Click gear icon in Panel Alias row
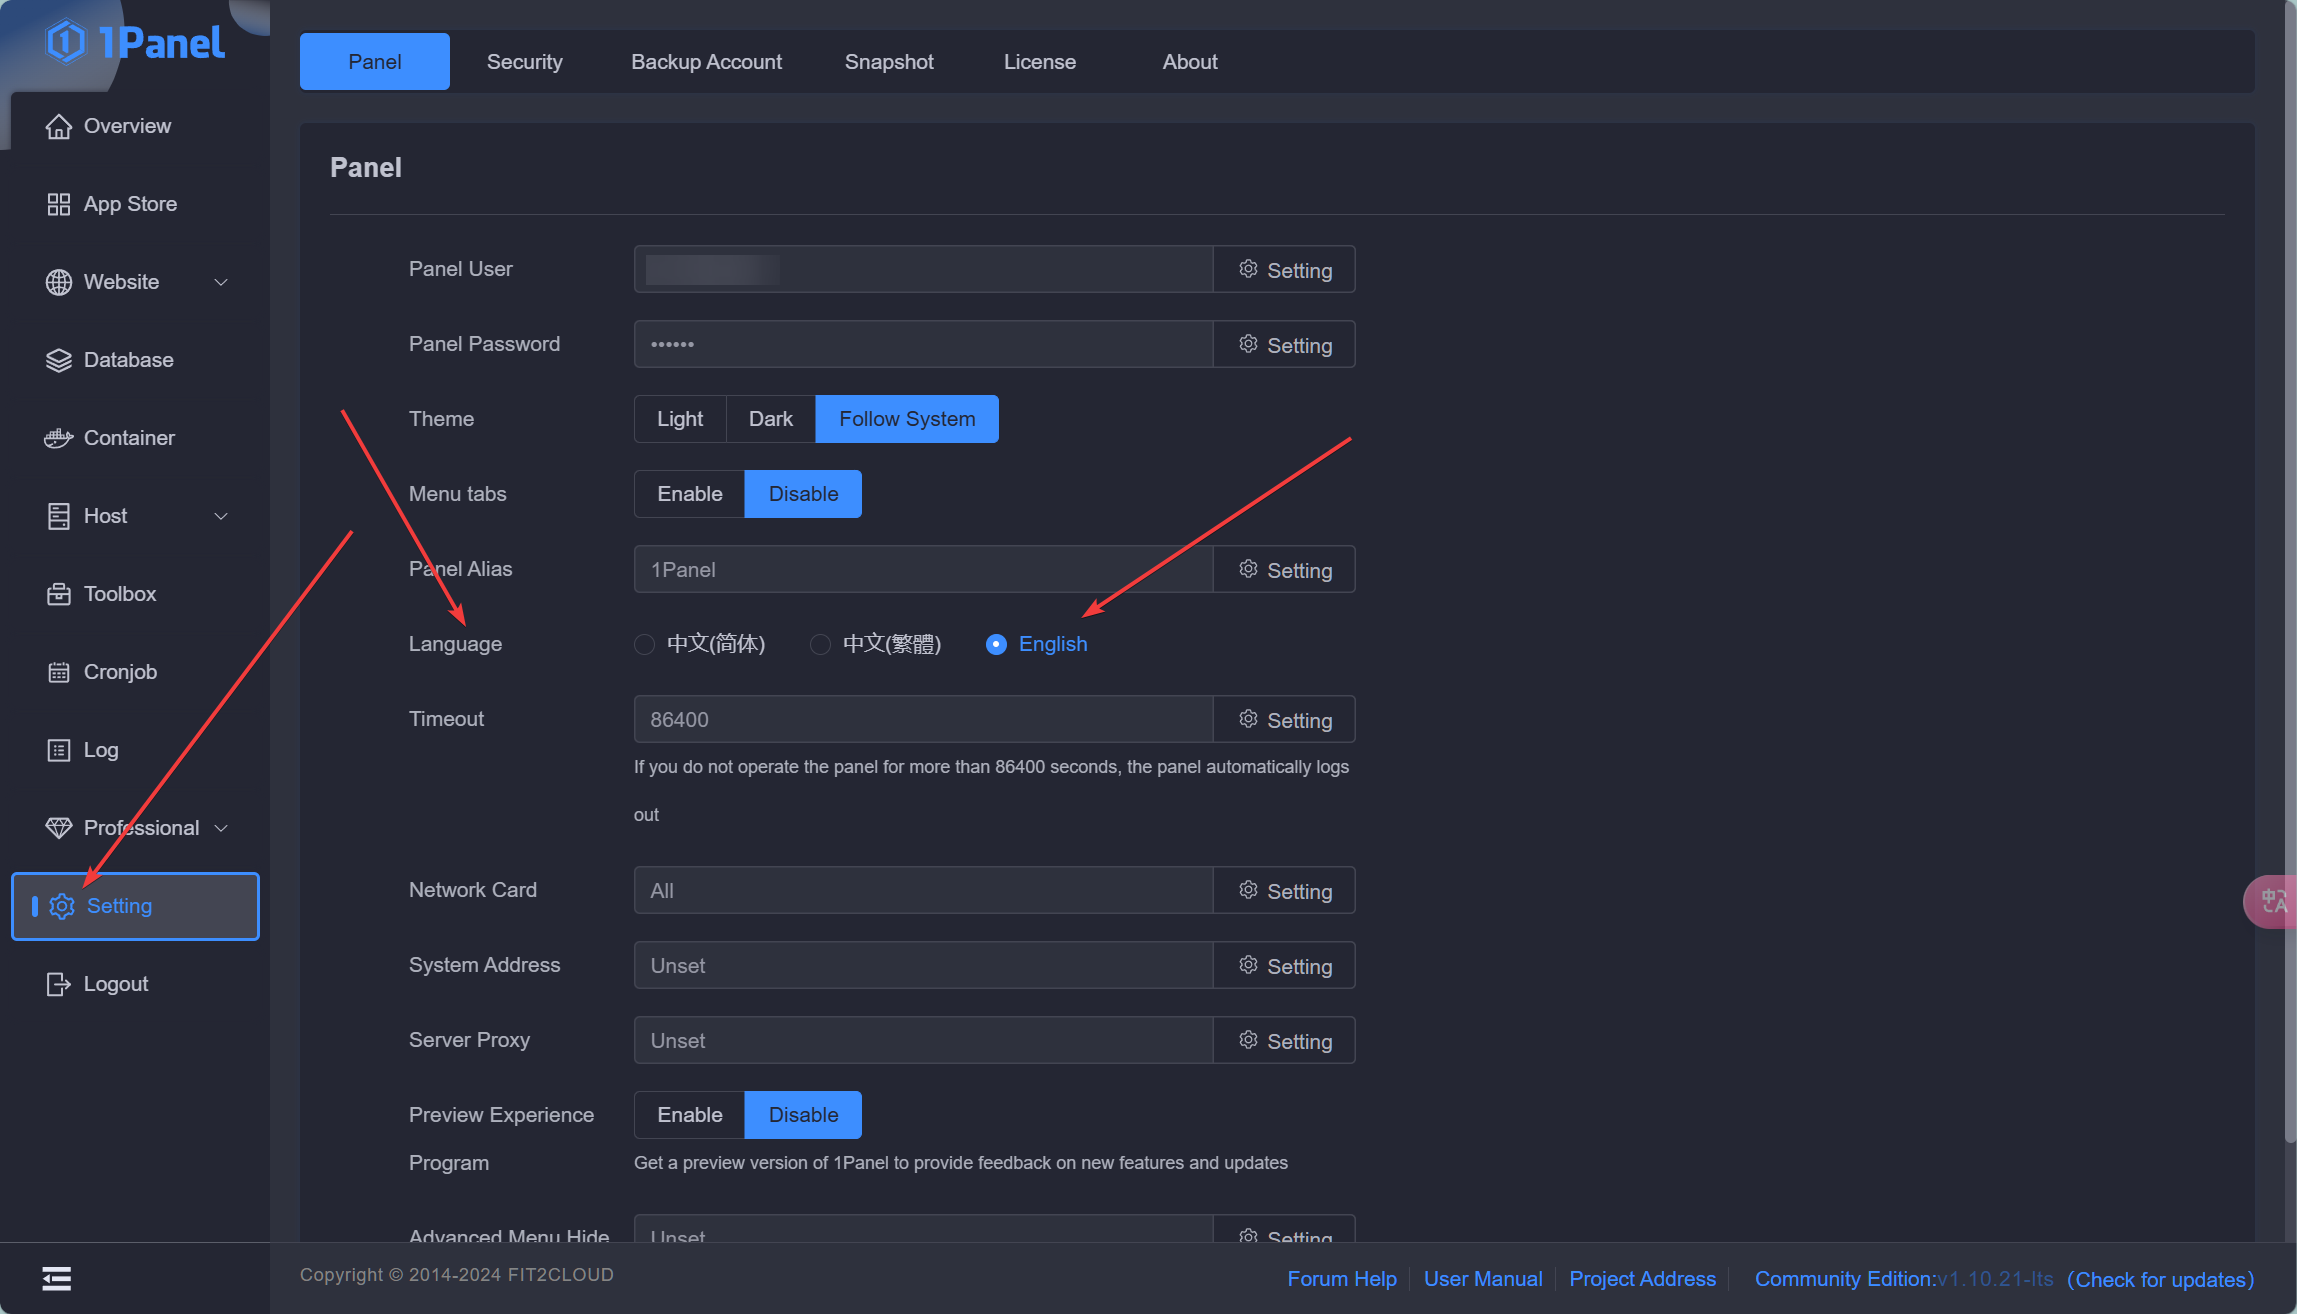This screenshot has width=2297, height=1314. coord(1248,569)
